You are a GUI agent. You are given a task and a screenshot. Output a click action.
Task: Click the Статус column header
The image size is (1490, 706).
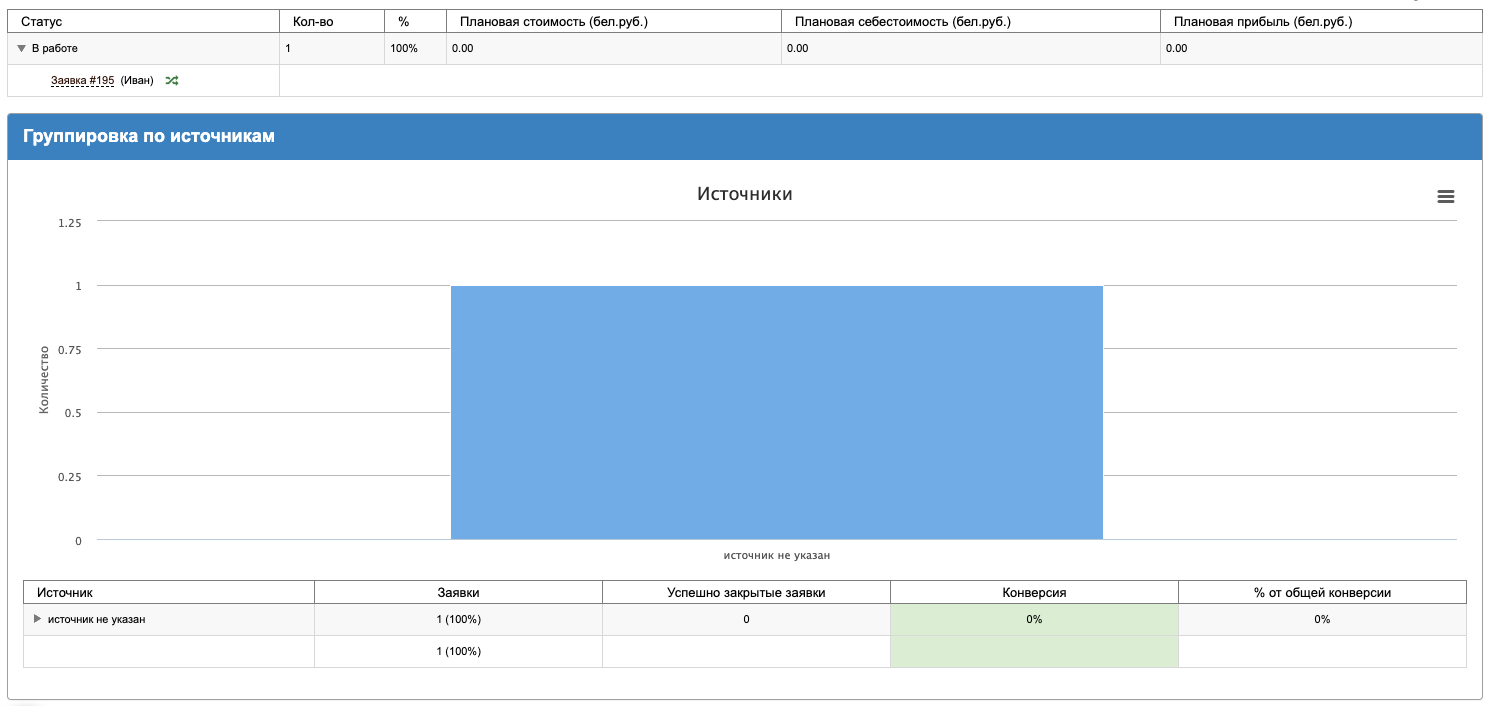[x=42, y=21]
